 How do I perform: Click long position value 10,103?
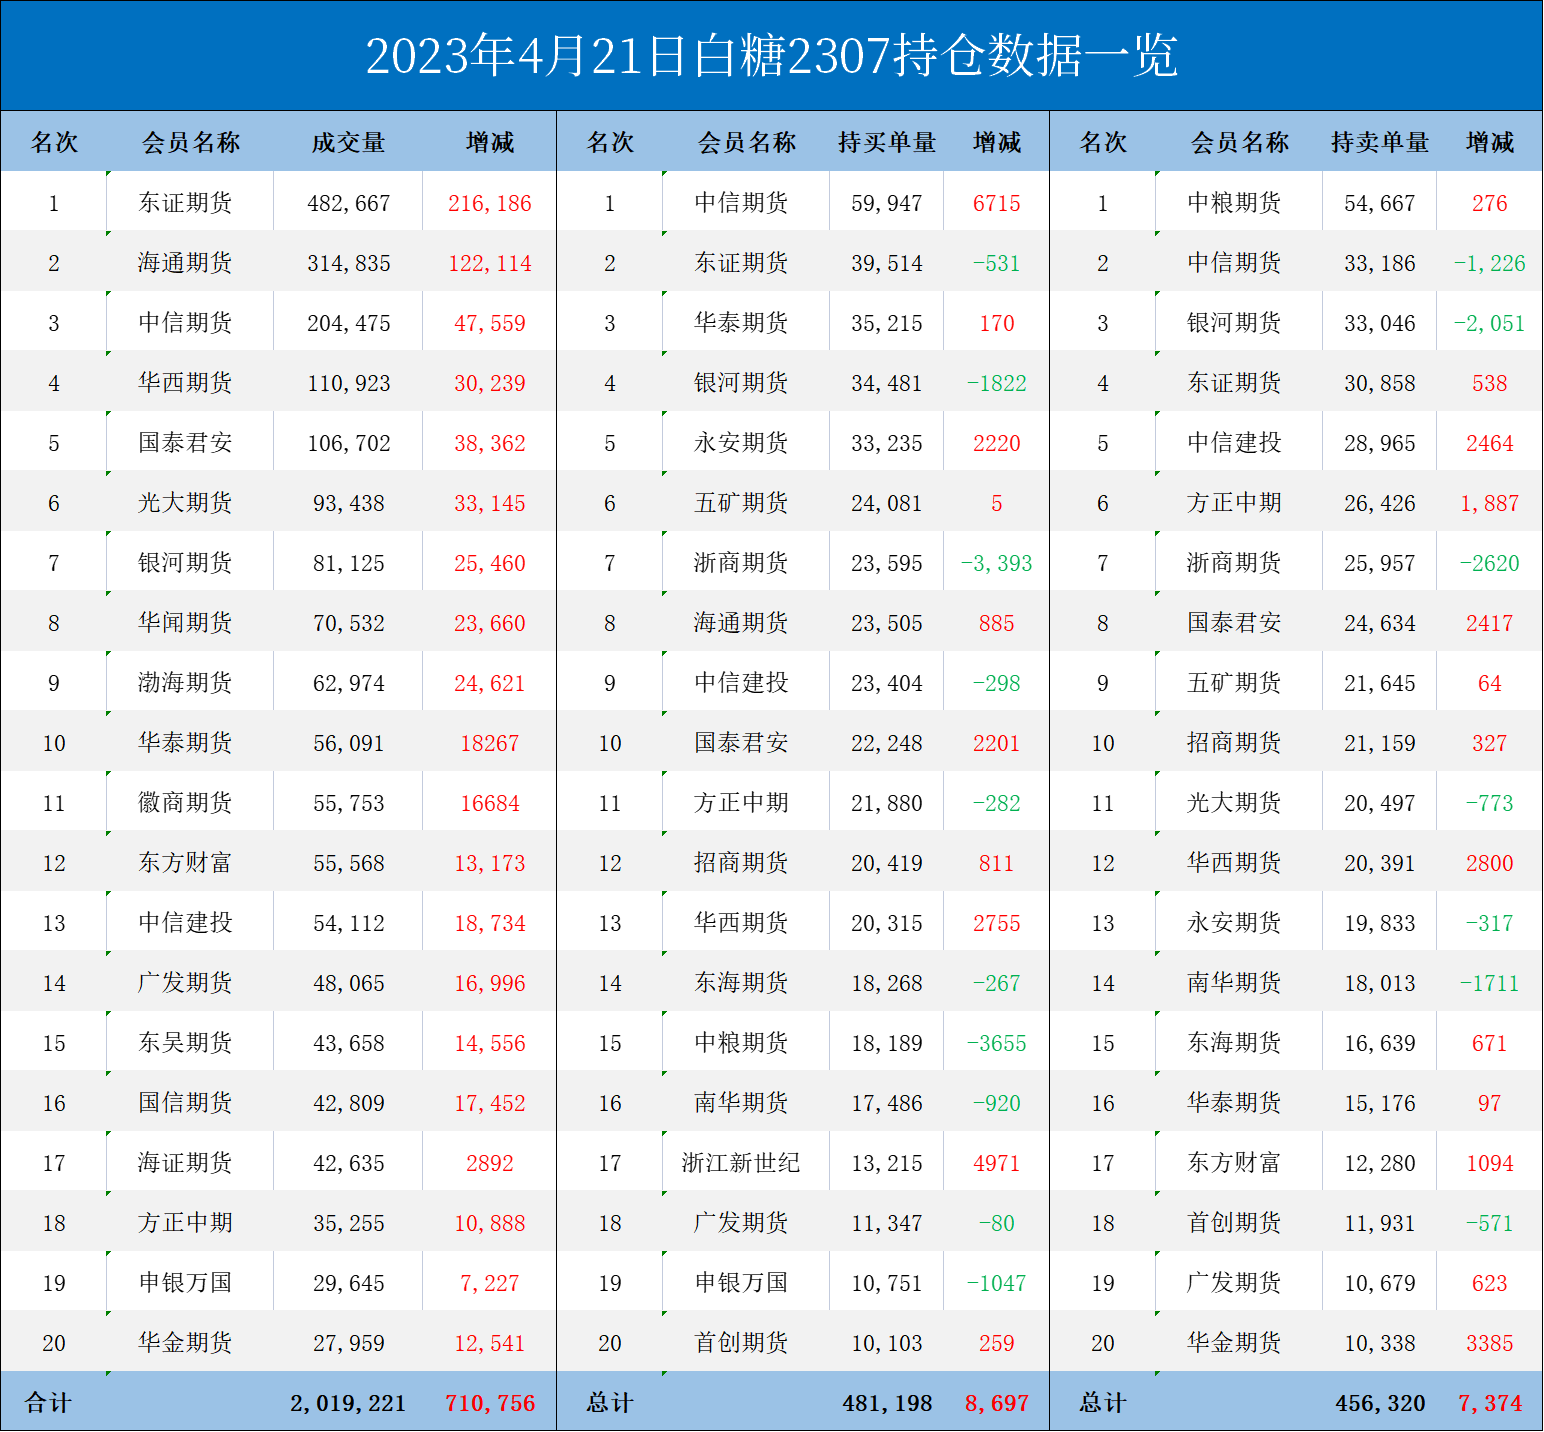tap(887, 1343)
